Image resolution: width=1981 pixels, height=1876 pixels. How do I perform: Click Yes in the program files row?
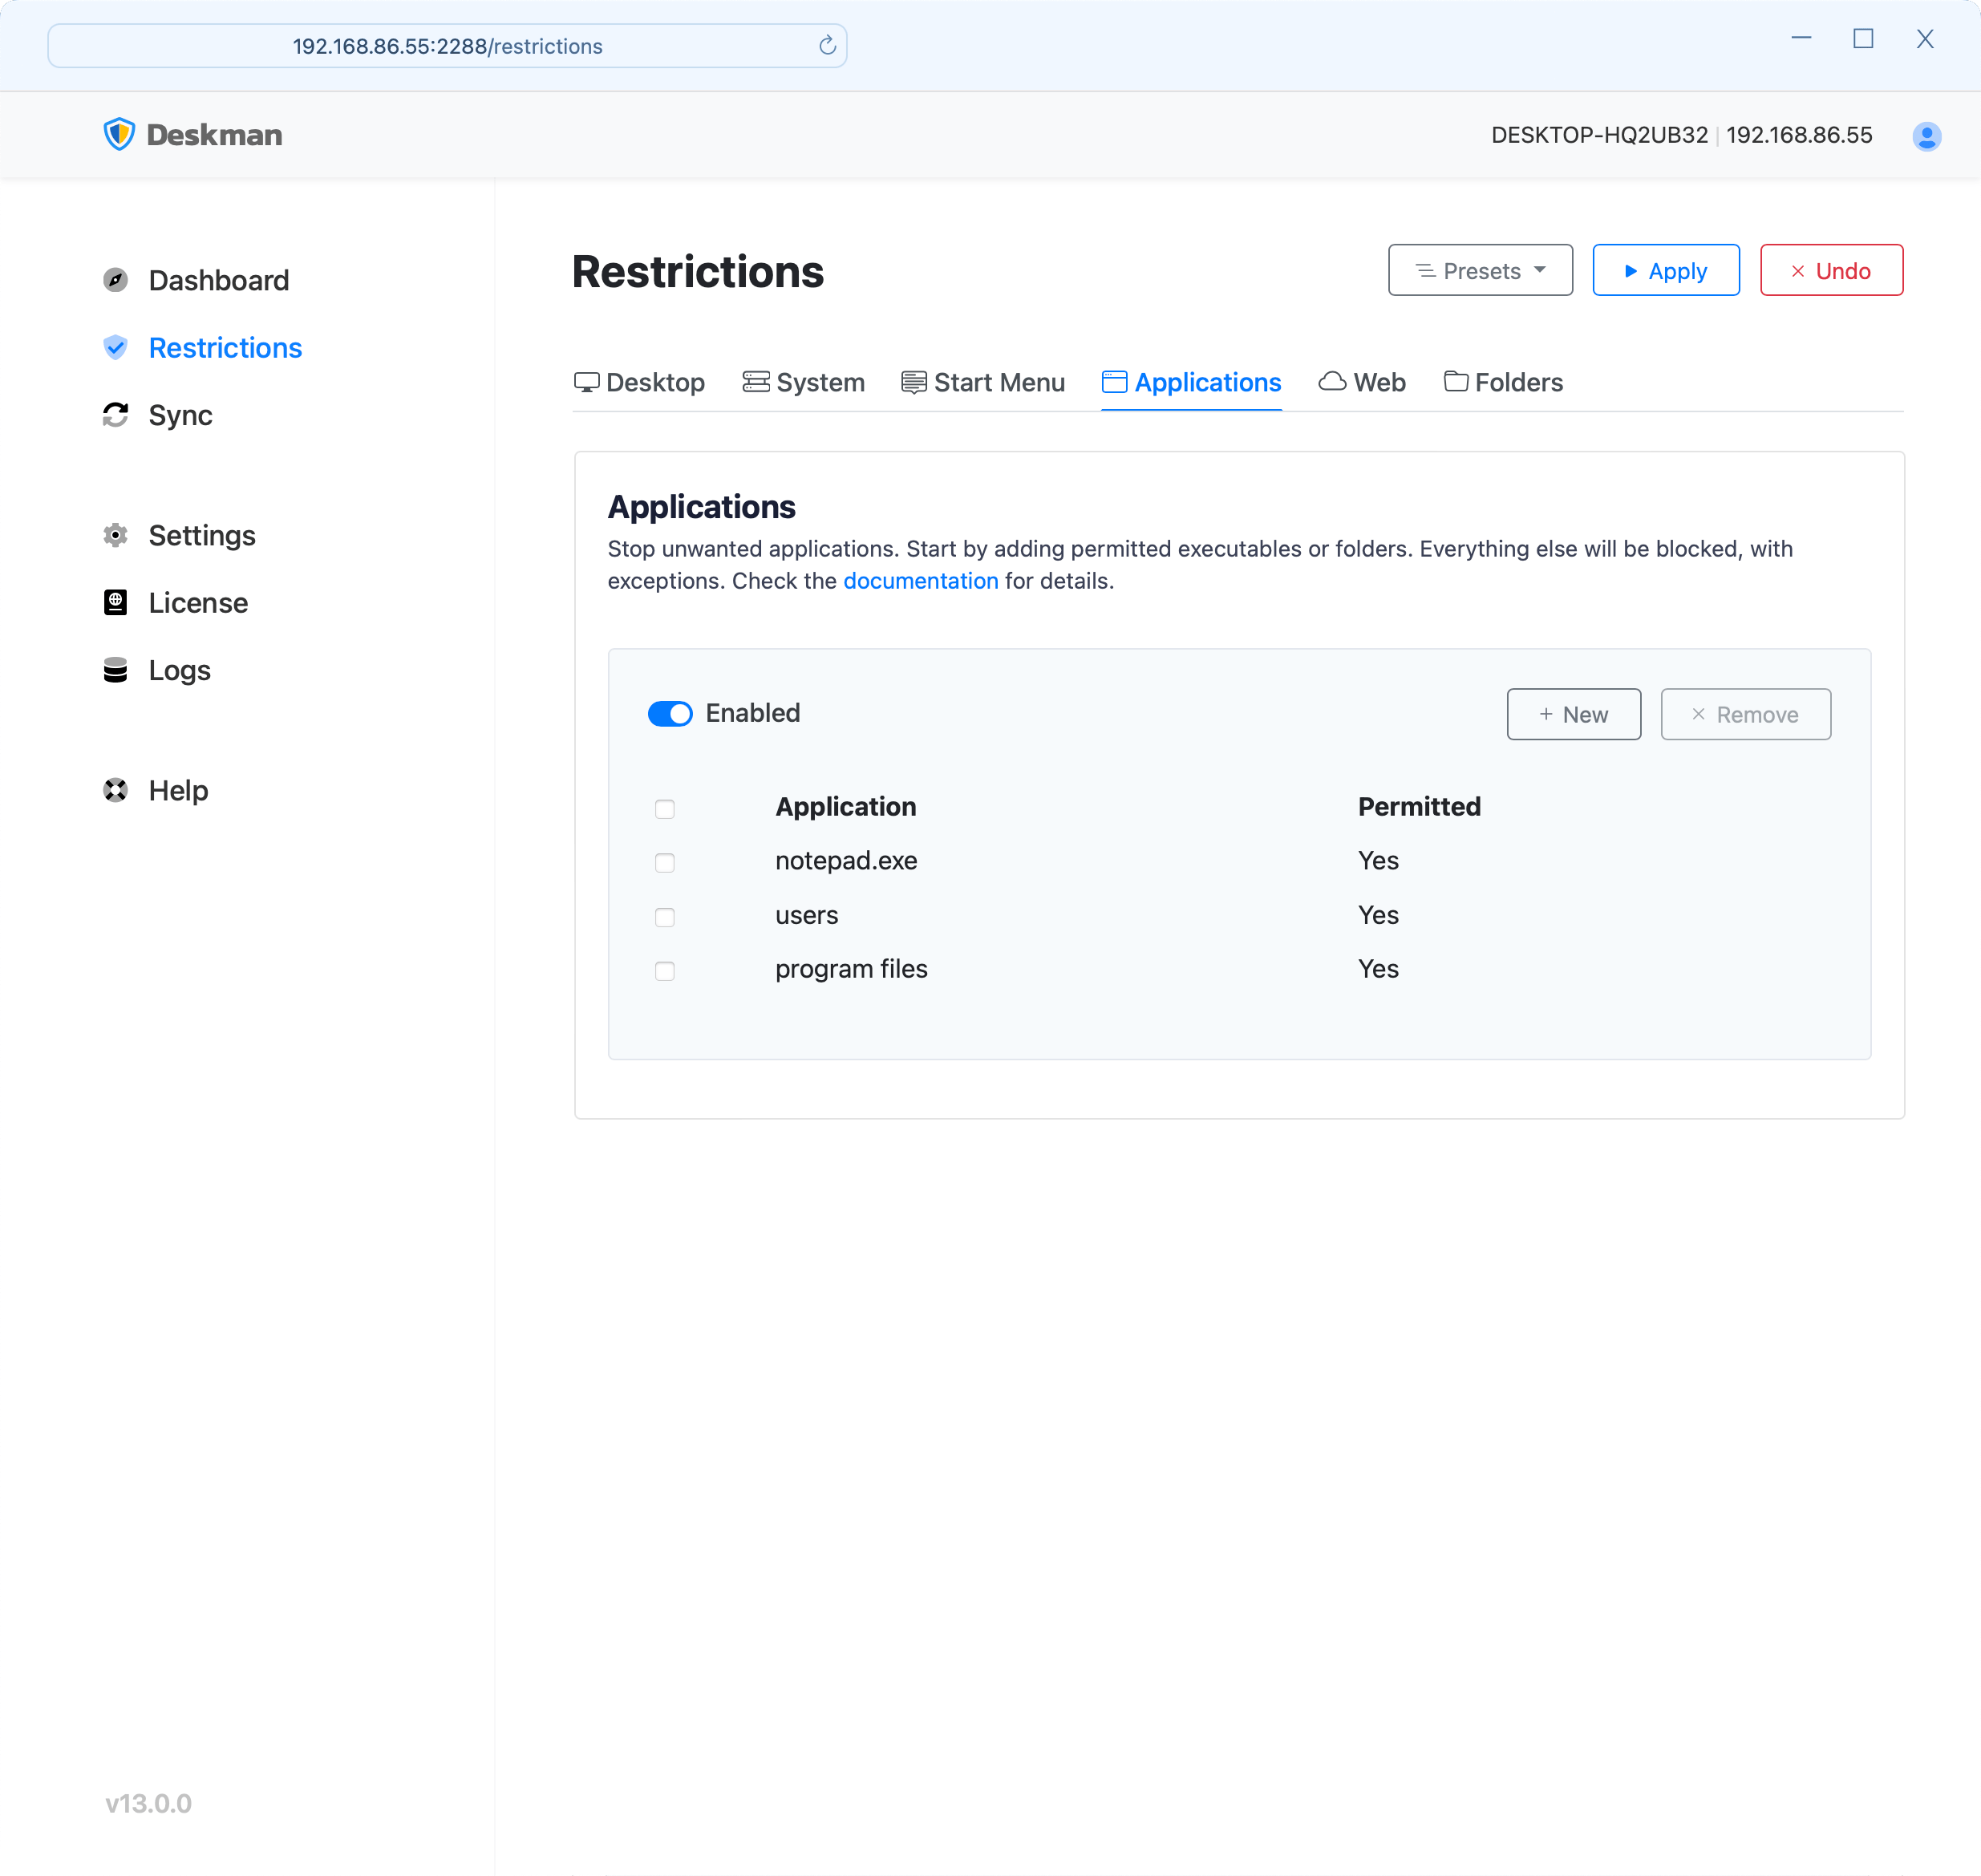(x=1378, y=969)
